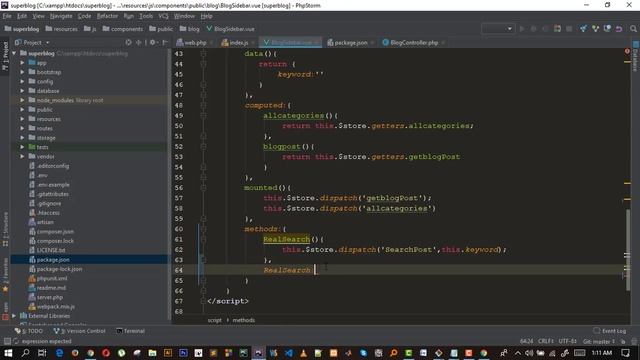Click the tool window toggle in bottom-left corner

click(7, 341)
